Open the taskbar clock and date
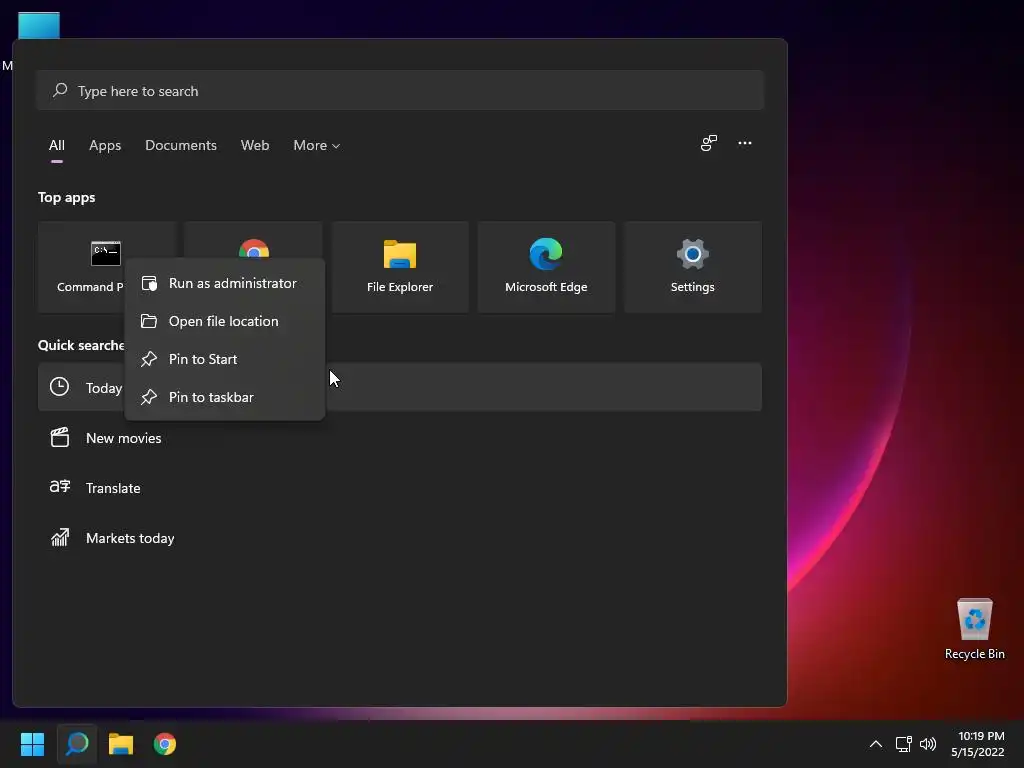 click(978, 744)
